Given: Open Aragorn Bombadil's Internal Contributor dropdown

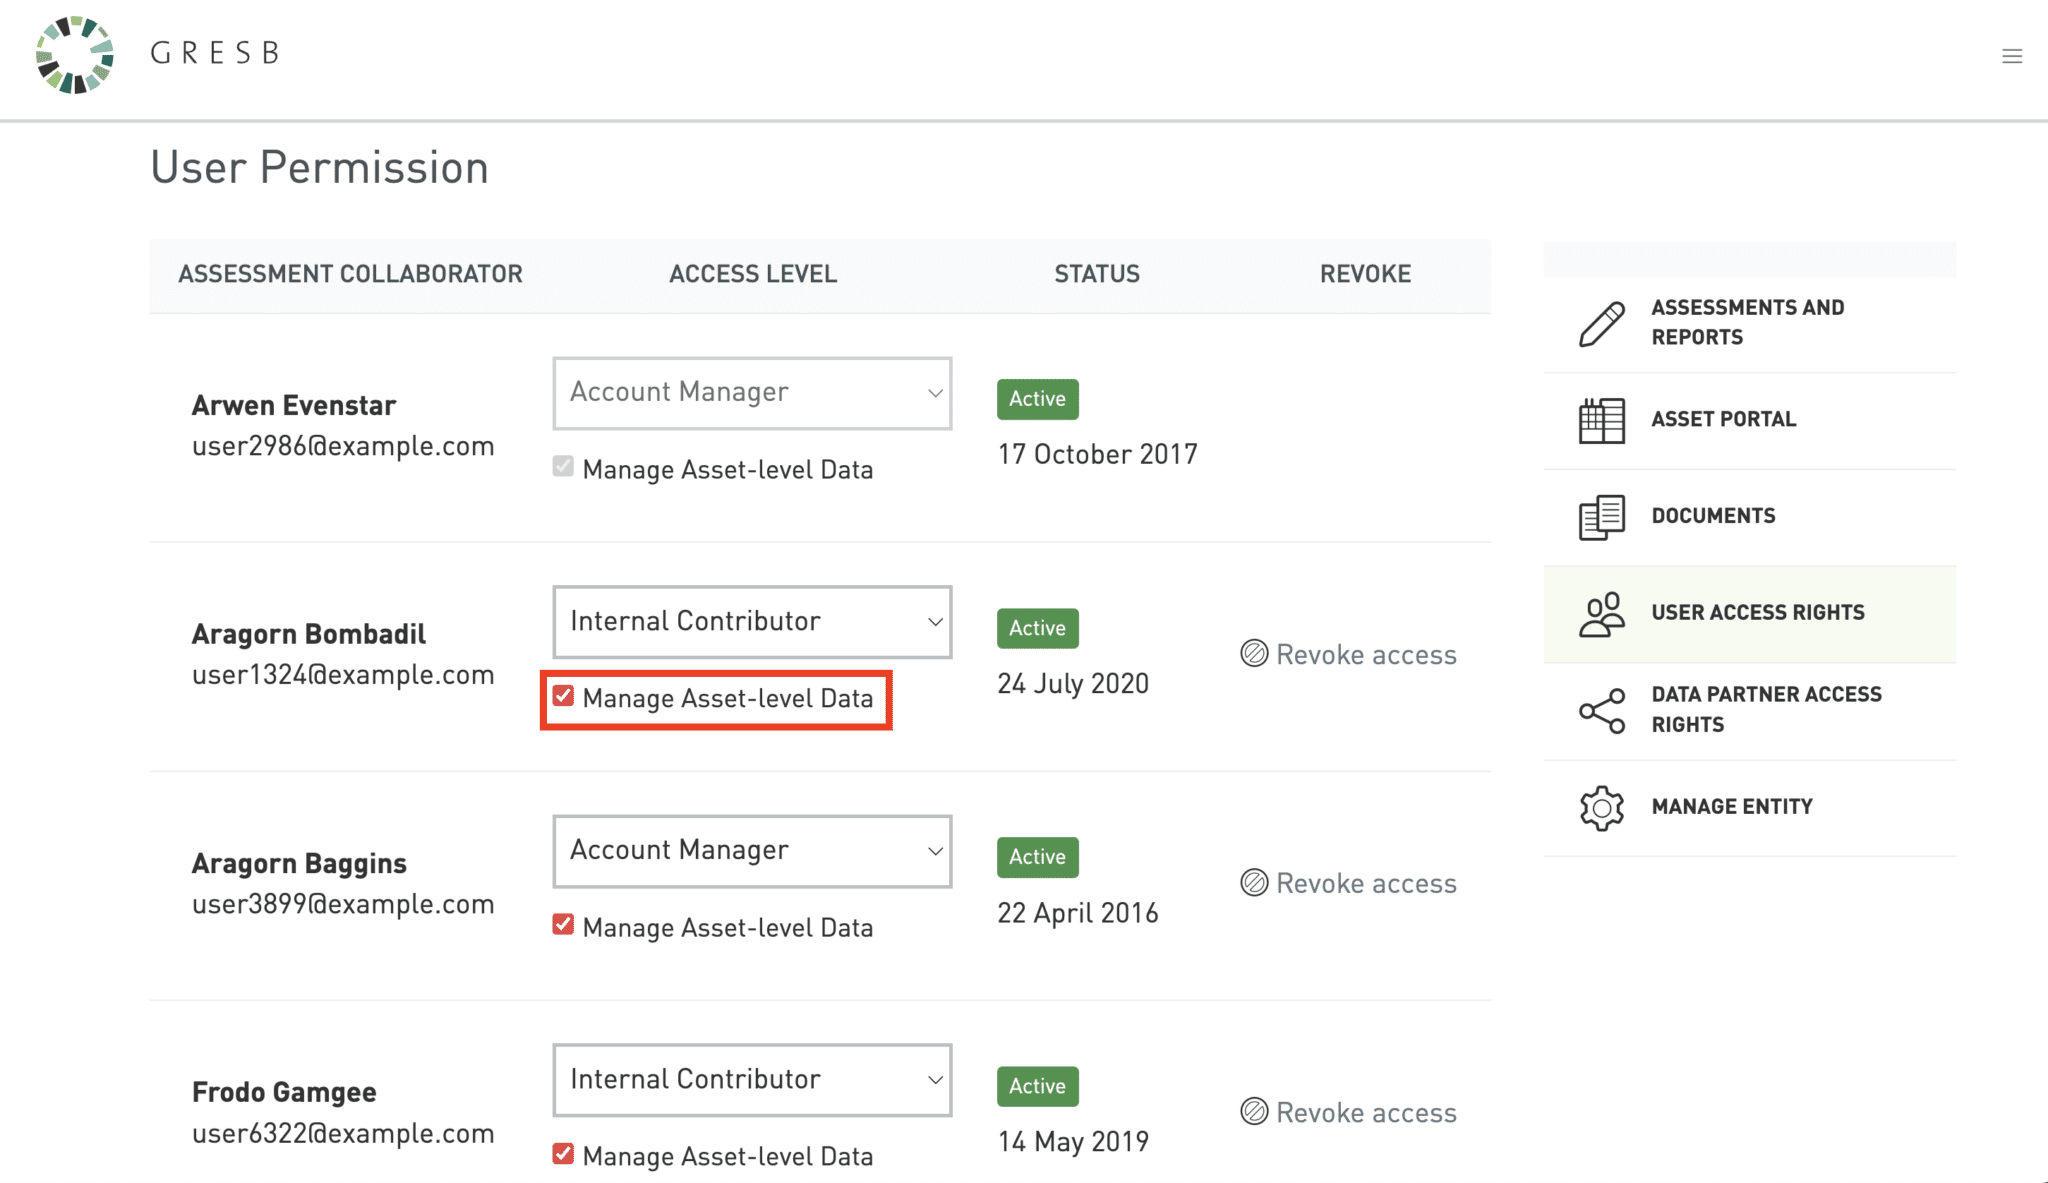Looking at the screenshot, I should click(x=752, y=622).
